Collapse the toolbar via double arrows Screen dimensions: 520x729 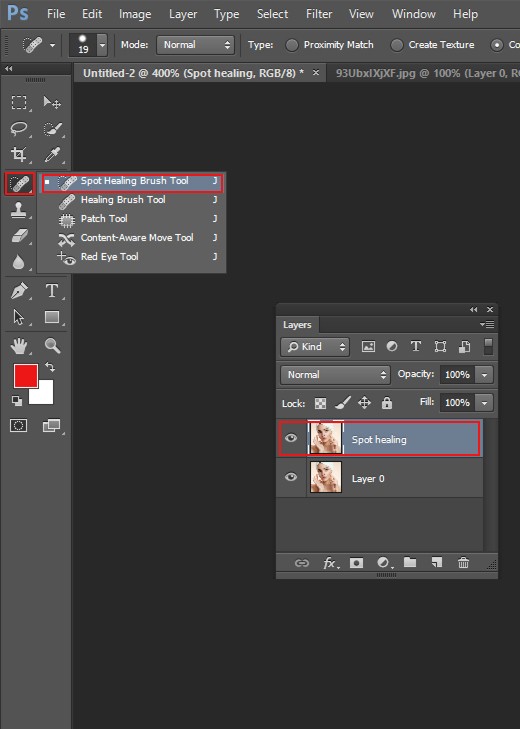click(x=9, y=69)
